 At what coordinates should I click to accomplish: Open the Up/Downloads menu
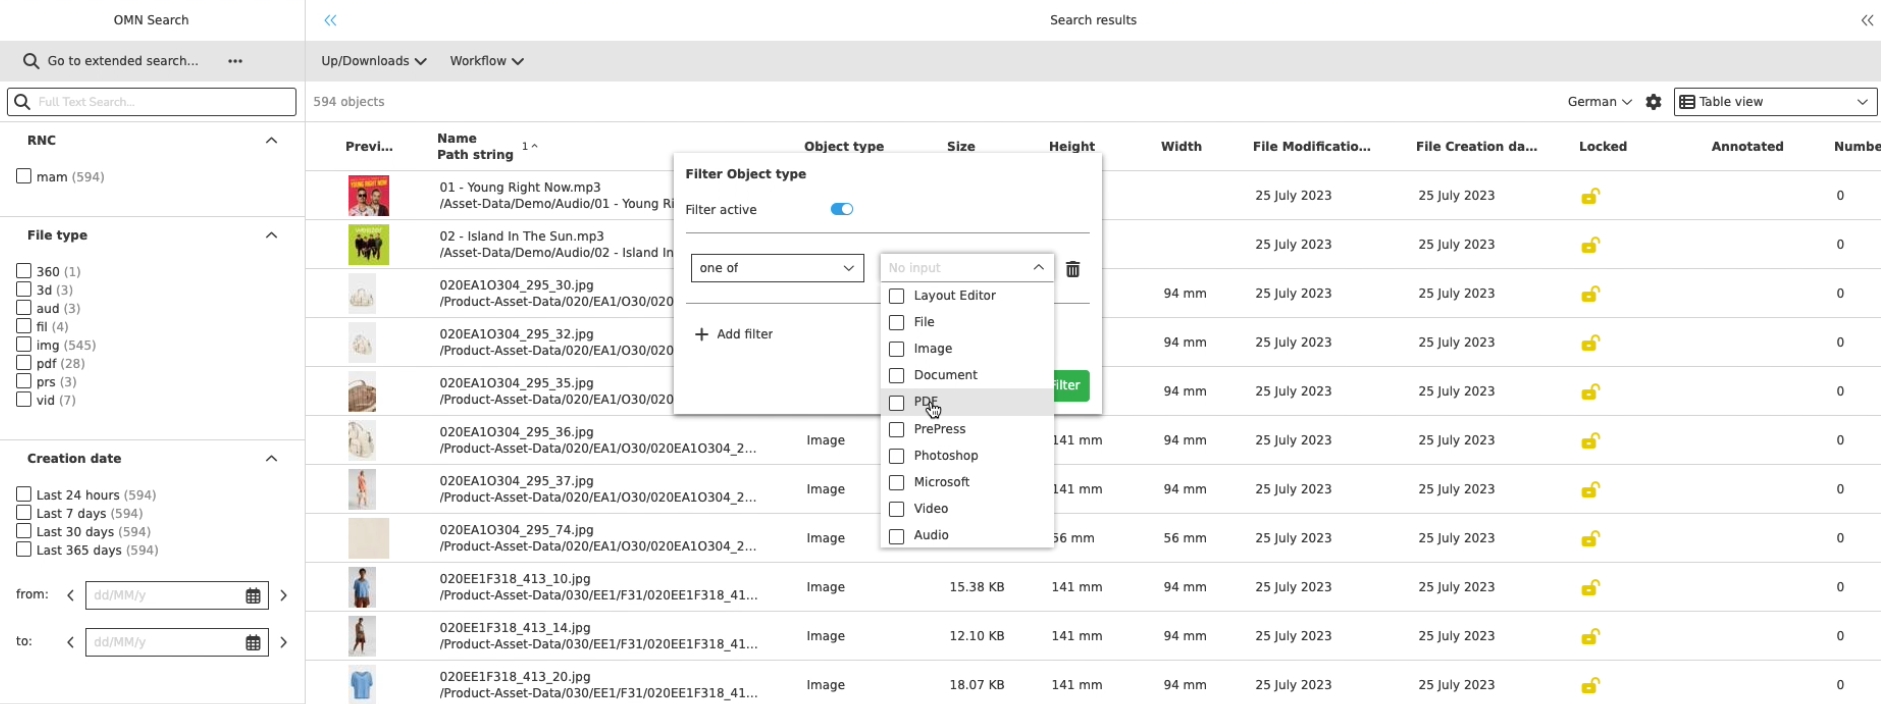pos(373,61)
